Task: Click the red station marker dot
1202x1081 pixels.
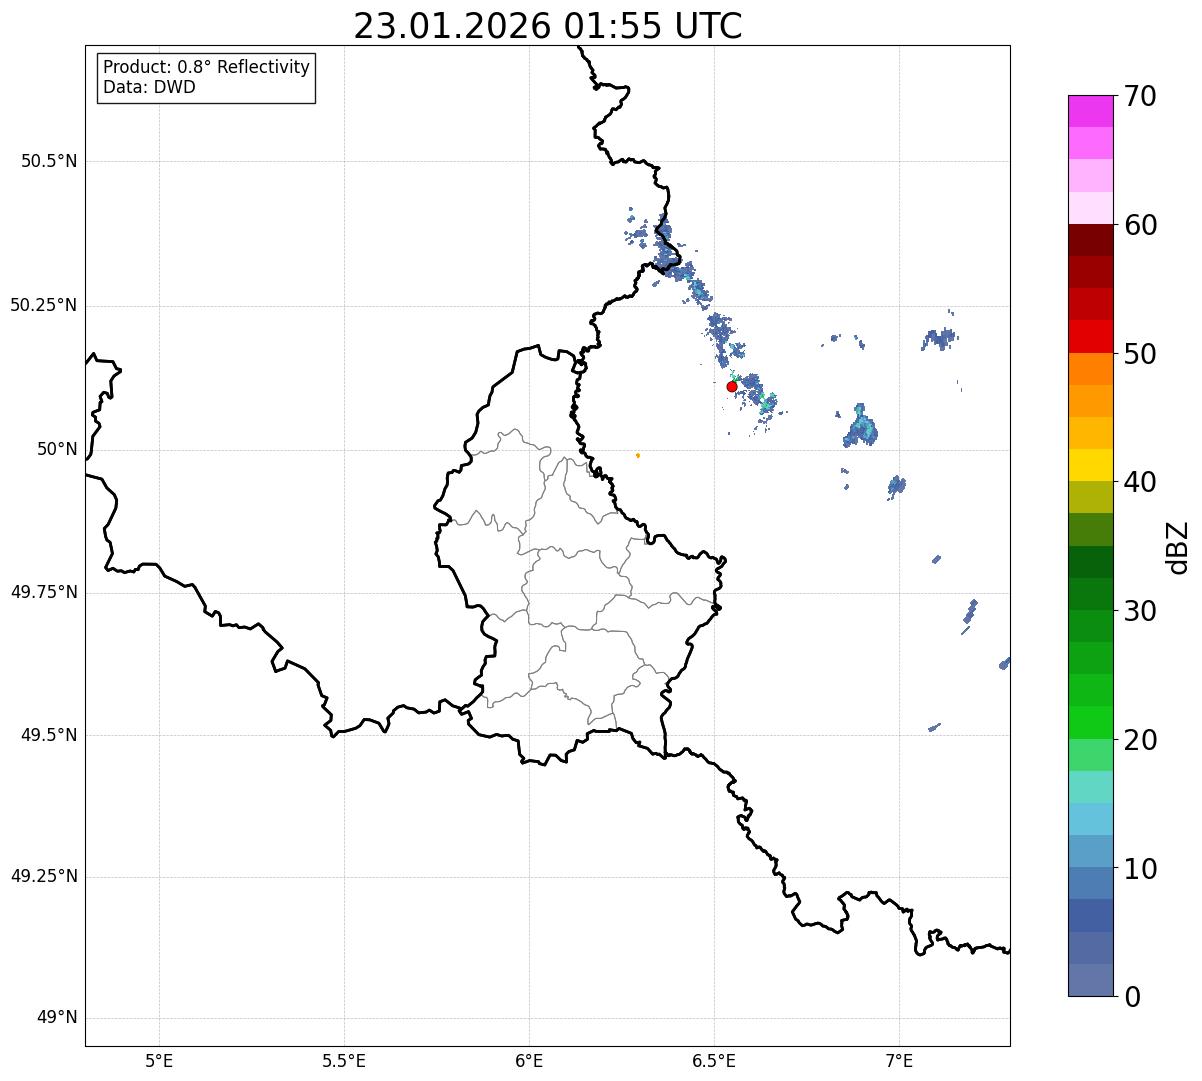Action: point(732,386)
